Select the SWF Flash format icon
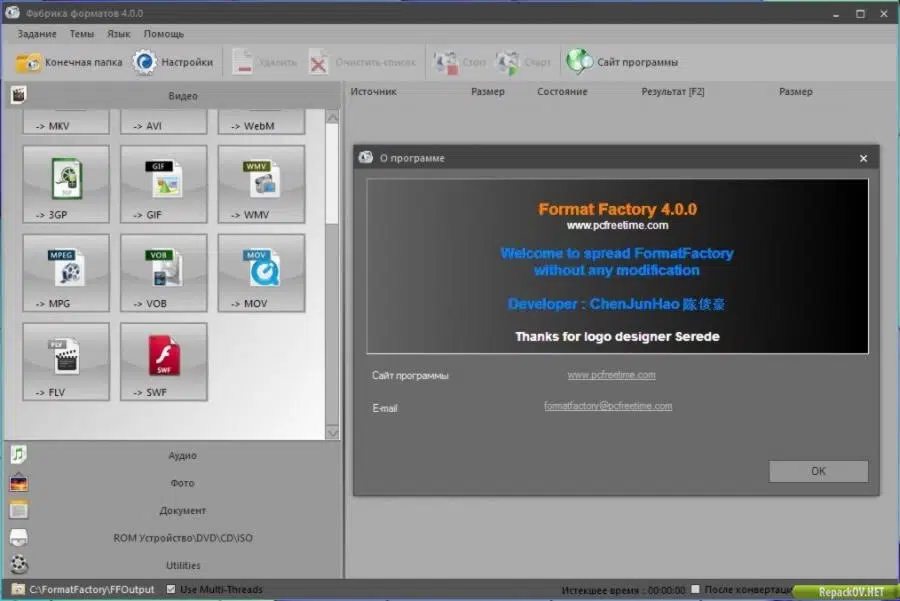This screenshot has height=601, width=900. point(164,362)
